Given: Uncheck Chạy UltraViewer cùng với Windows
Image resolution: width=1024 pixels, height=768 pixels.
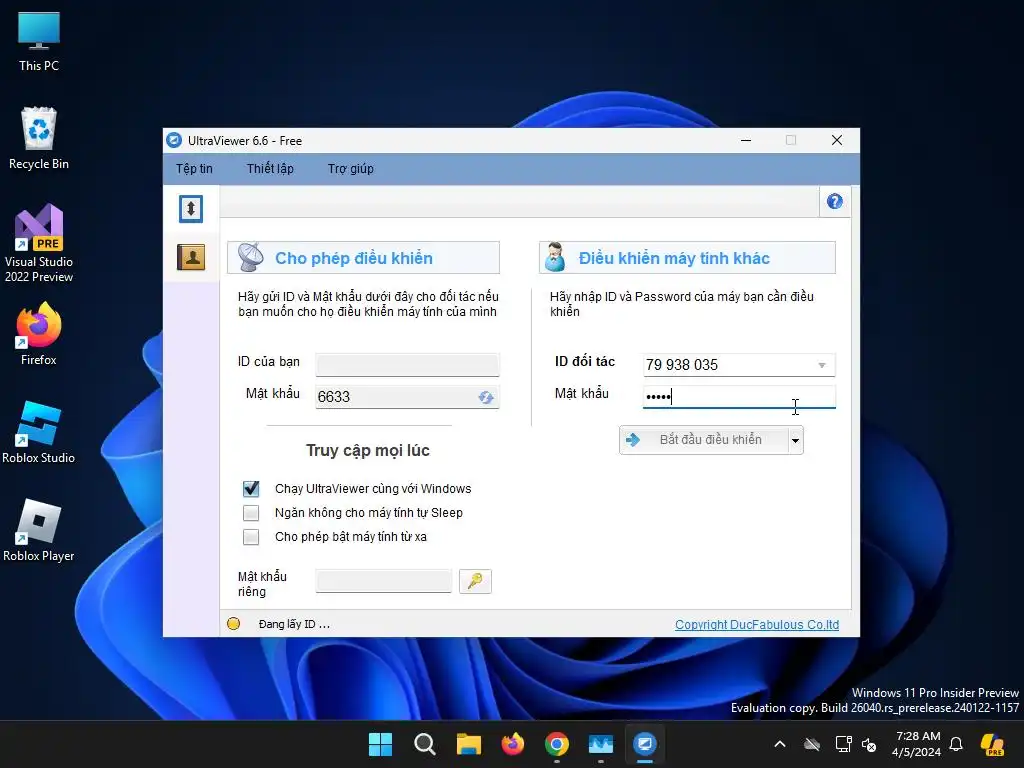Looking at the screenshot, I should click(251, 488).
